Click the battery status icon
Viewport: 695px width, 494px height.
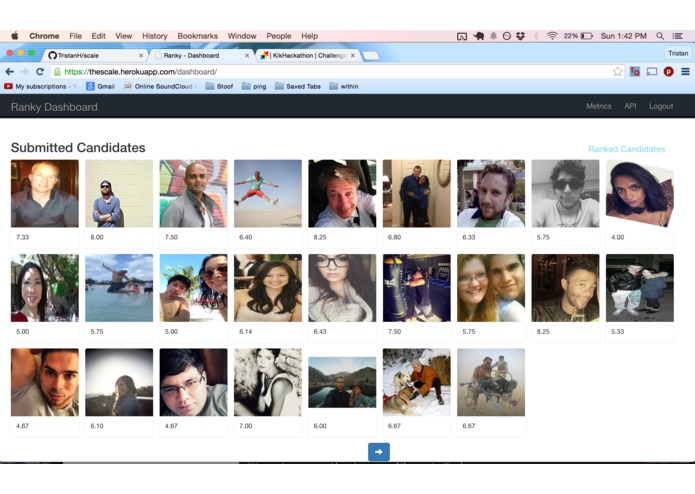pyautogui.click(x=586, y=36)
